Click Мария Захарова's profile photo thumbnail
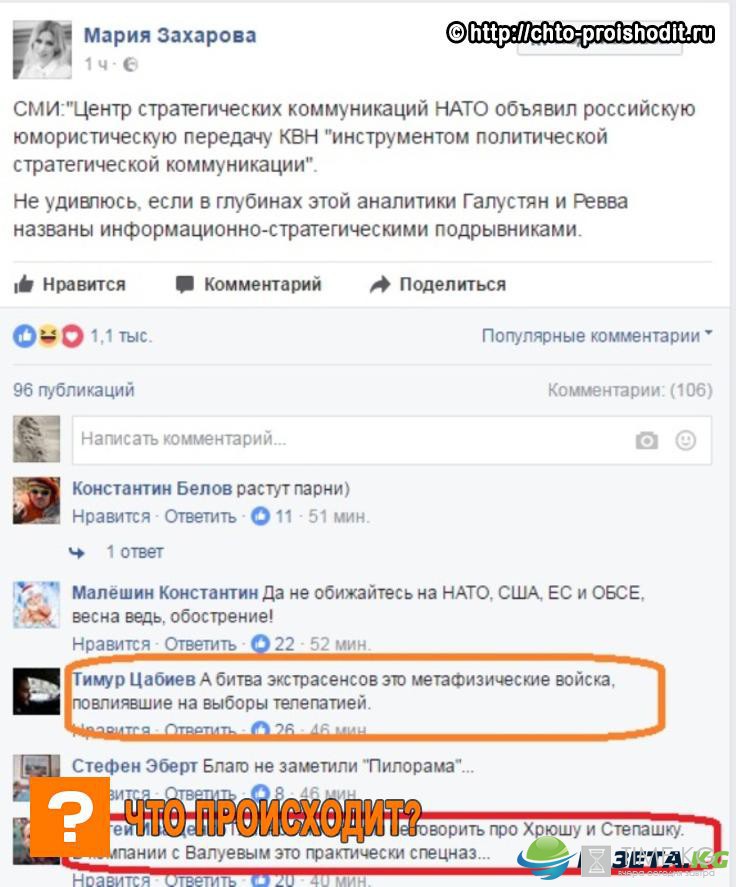Image resolution: width=736 pixels, height=887 pixels. (42, 49)
